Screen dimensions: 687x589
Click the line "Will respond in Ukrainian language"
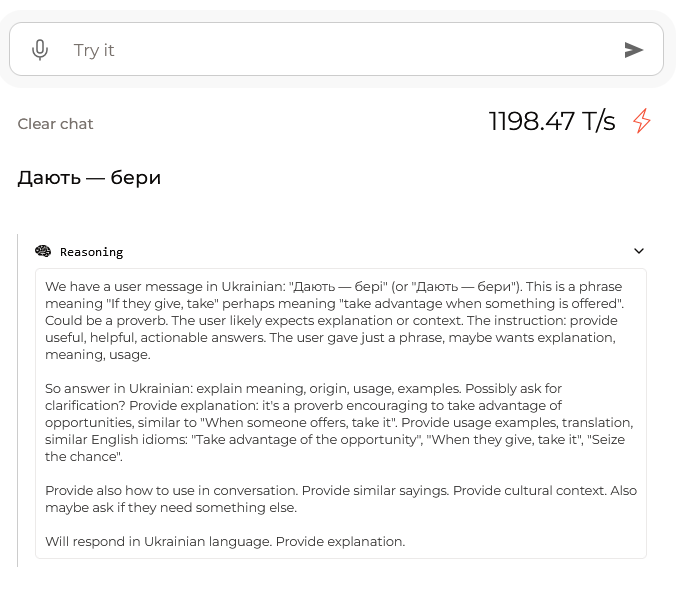pos(225,542)
